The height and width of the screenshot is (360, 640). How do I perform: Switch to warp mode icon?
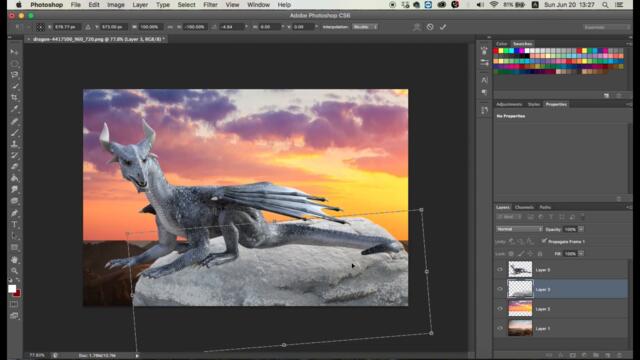click(416, 27)
